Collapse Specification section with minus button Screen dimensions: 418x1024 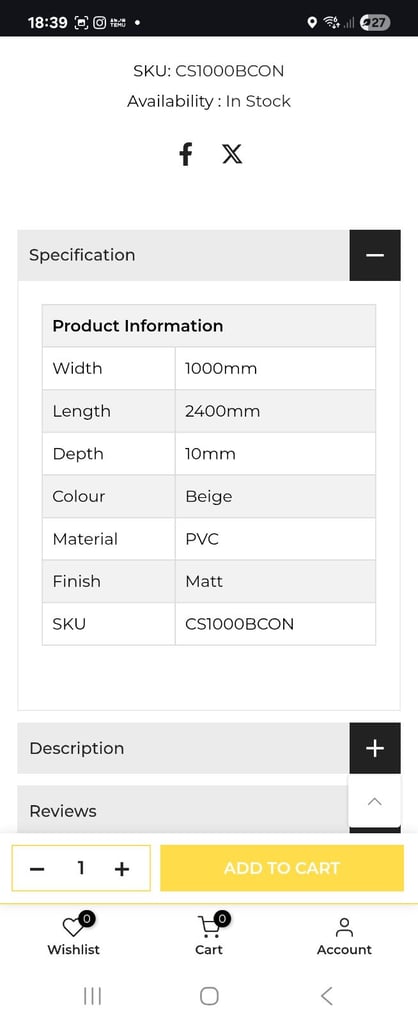point(375,255)
